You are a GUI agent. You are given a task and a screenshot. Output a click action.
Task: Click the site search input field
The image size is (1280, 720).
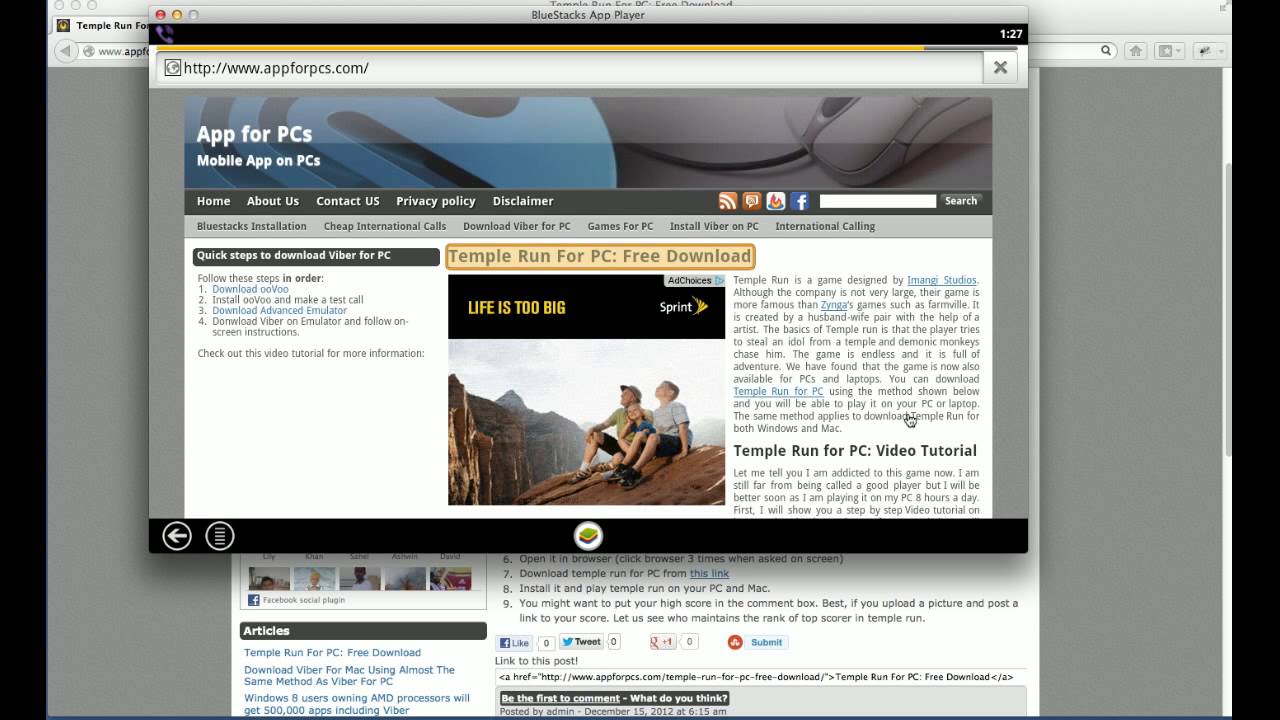point(877,201)
